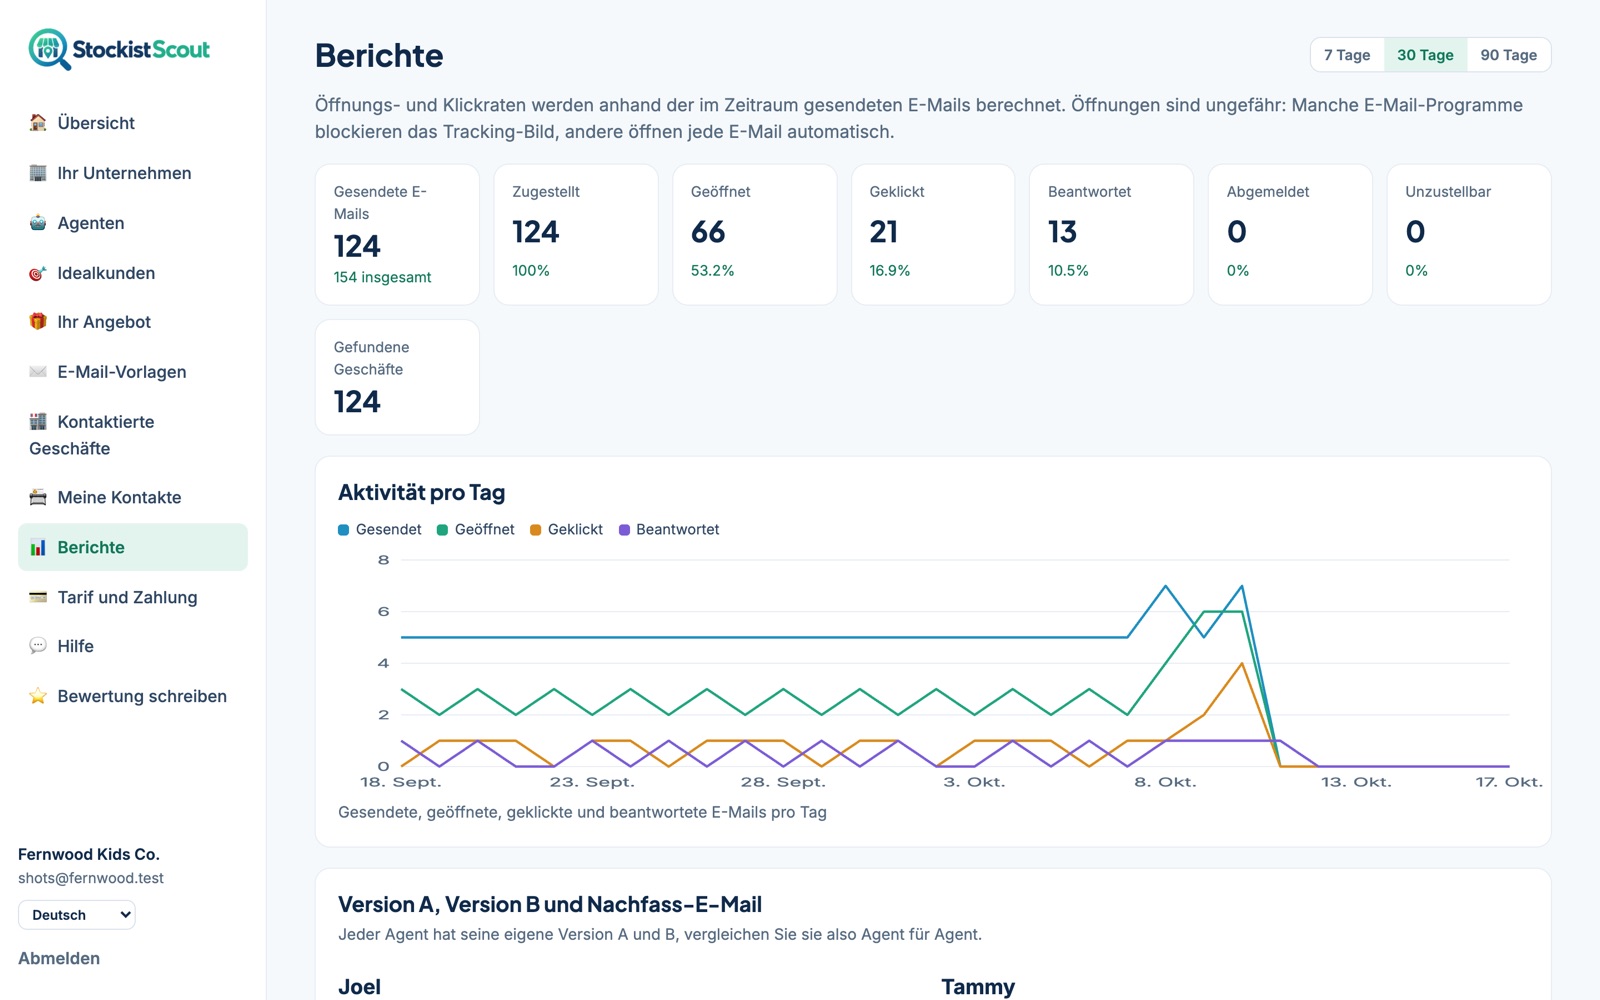
Task: Click the bar chart icon beside Berichte
Action: 38,547
